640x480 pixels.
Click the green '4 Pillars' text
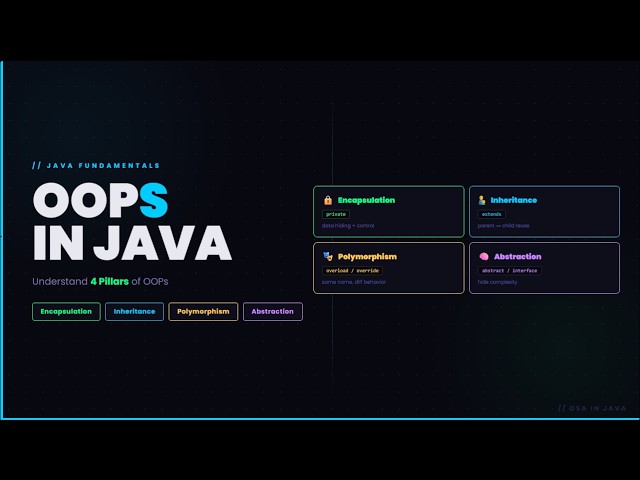coord(109,281)
